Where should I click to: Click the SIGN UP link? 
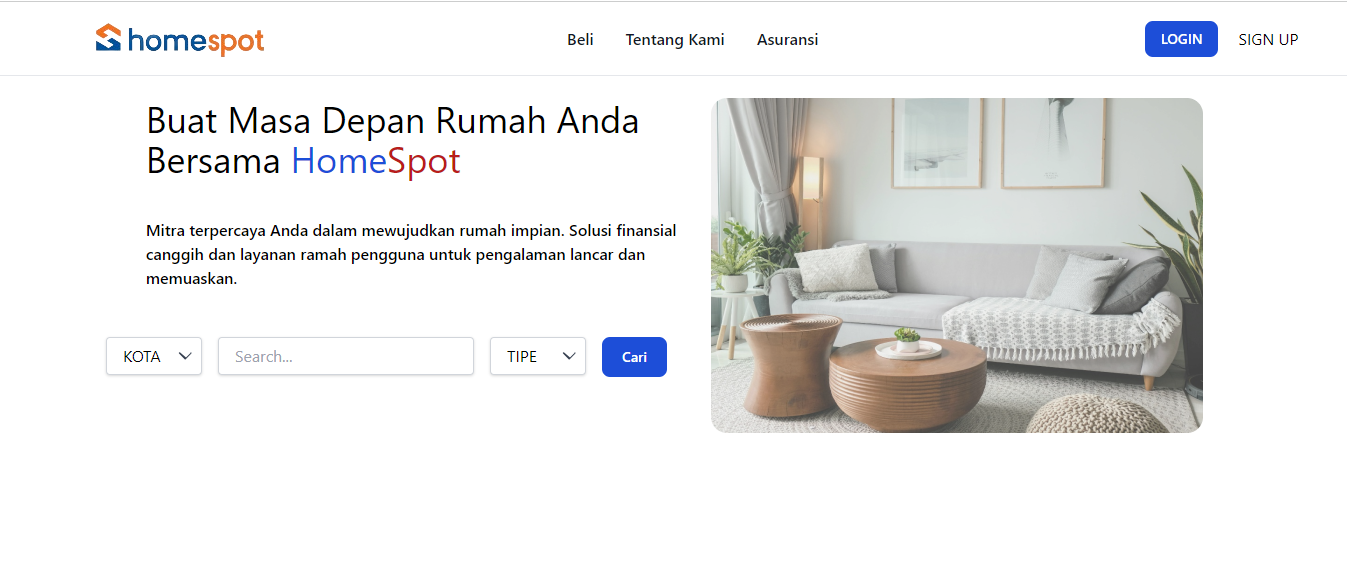pyautogui.click(x=1268, y=40)
